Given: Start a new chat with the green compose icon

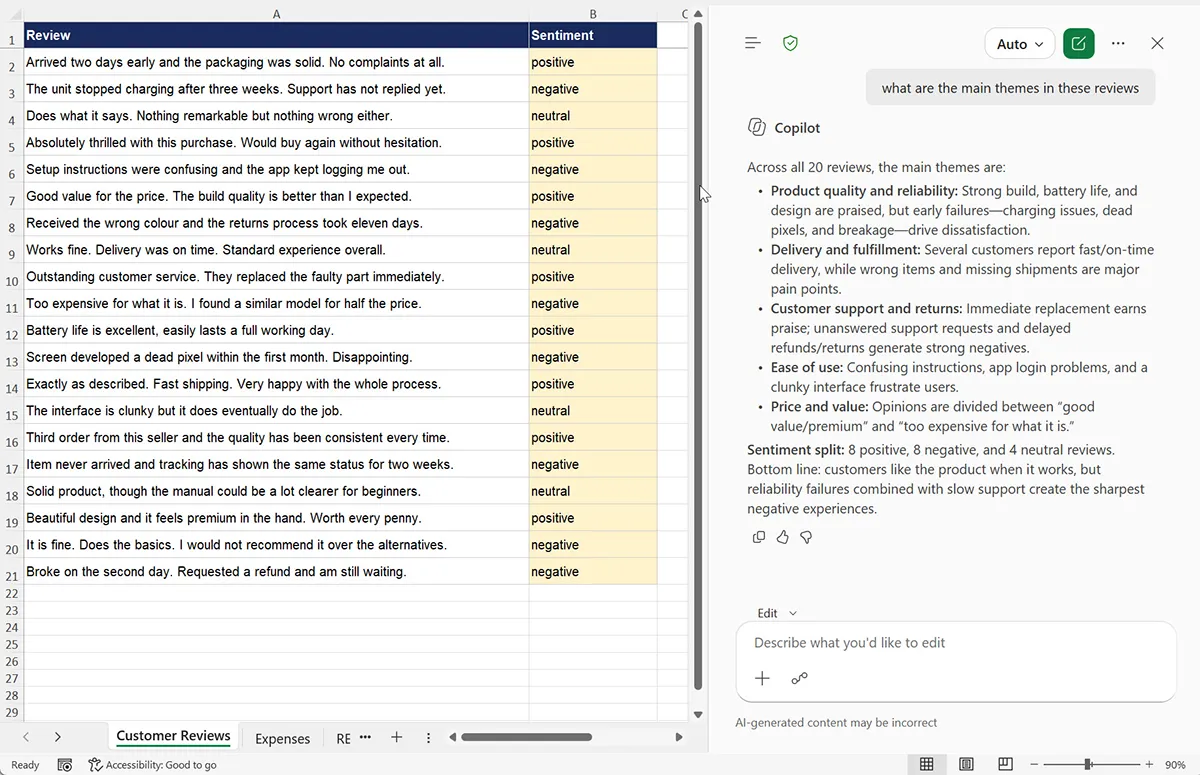Looking at the screenshot, I should click(1079, 44).
